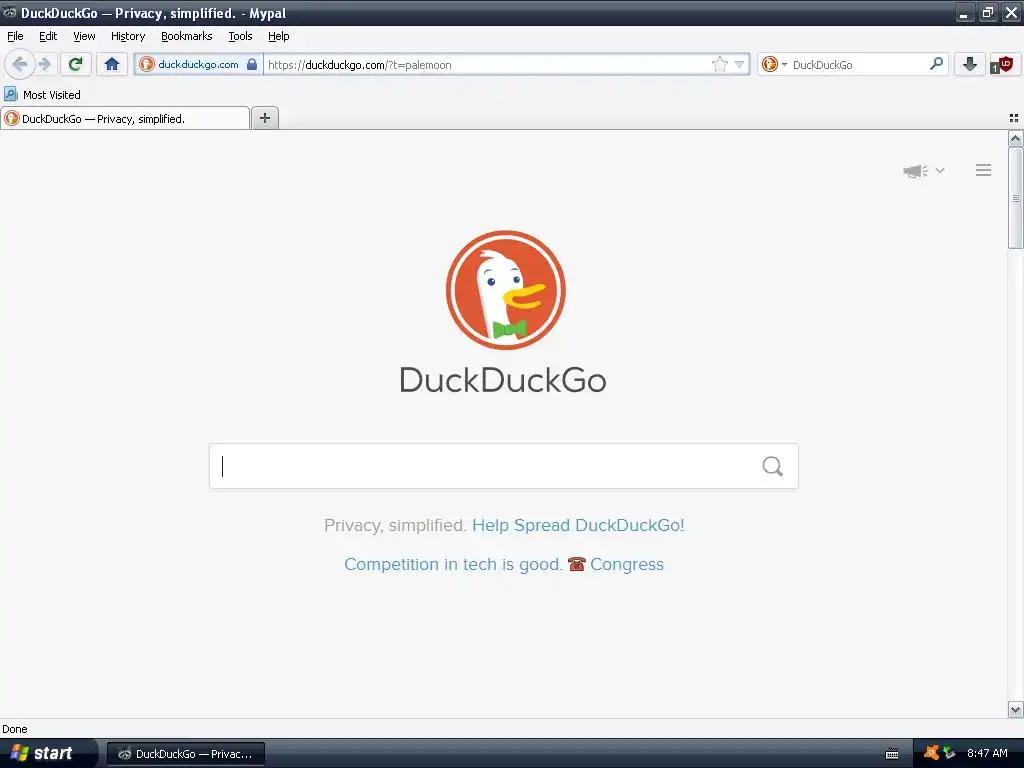Click the green network tray icon
The height and width of the screenshot is (768, 1024).
(x=949, y=753)
